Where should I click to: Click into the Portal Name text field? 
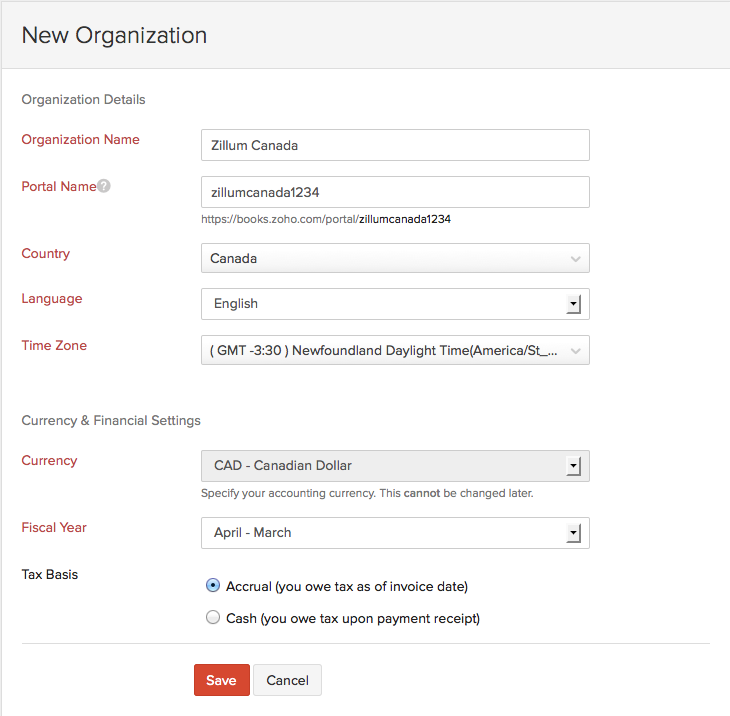tap(394, 192)
